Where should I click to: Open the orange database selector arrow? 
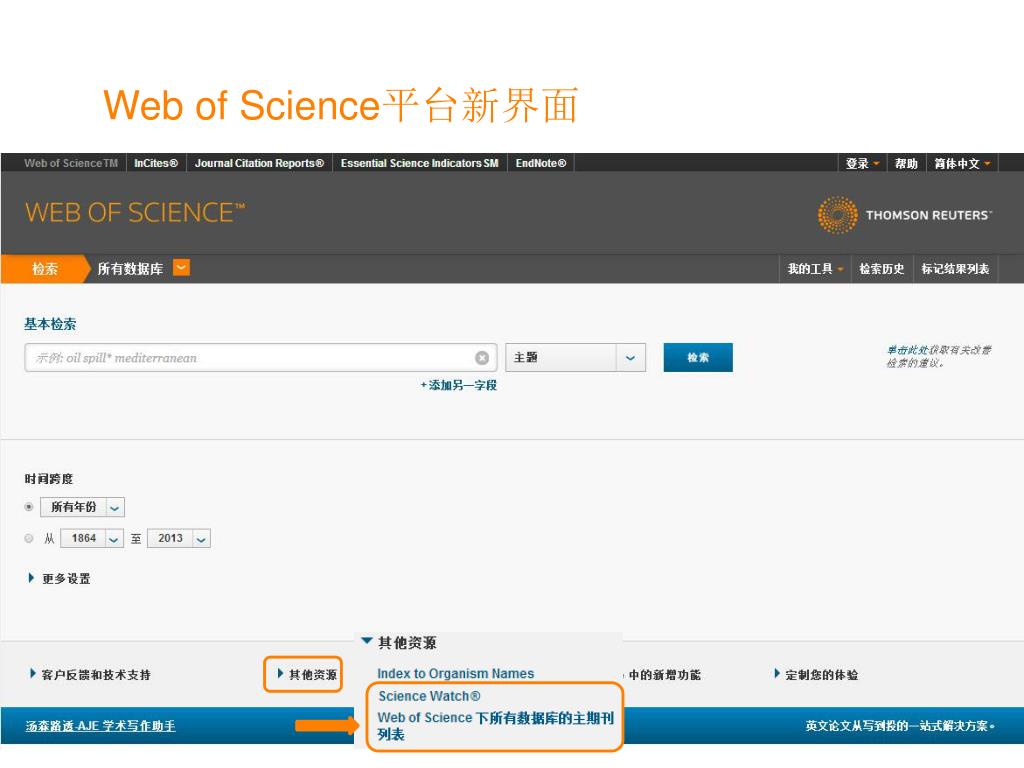[x=182, y=268]
